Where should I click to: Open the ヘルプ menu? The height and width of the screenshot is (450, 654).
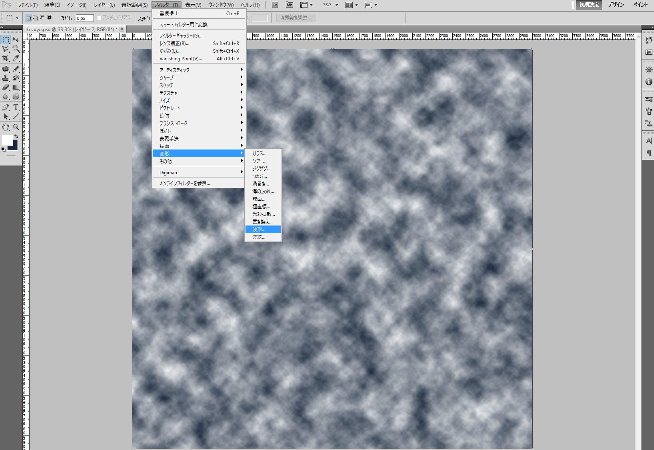250,5
